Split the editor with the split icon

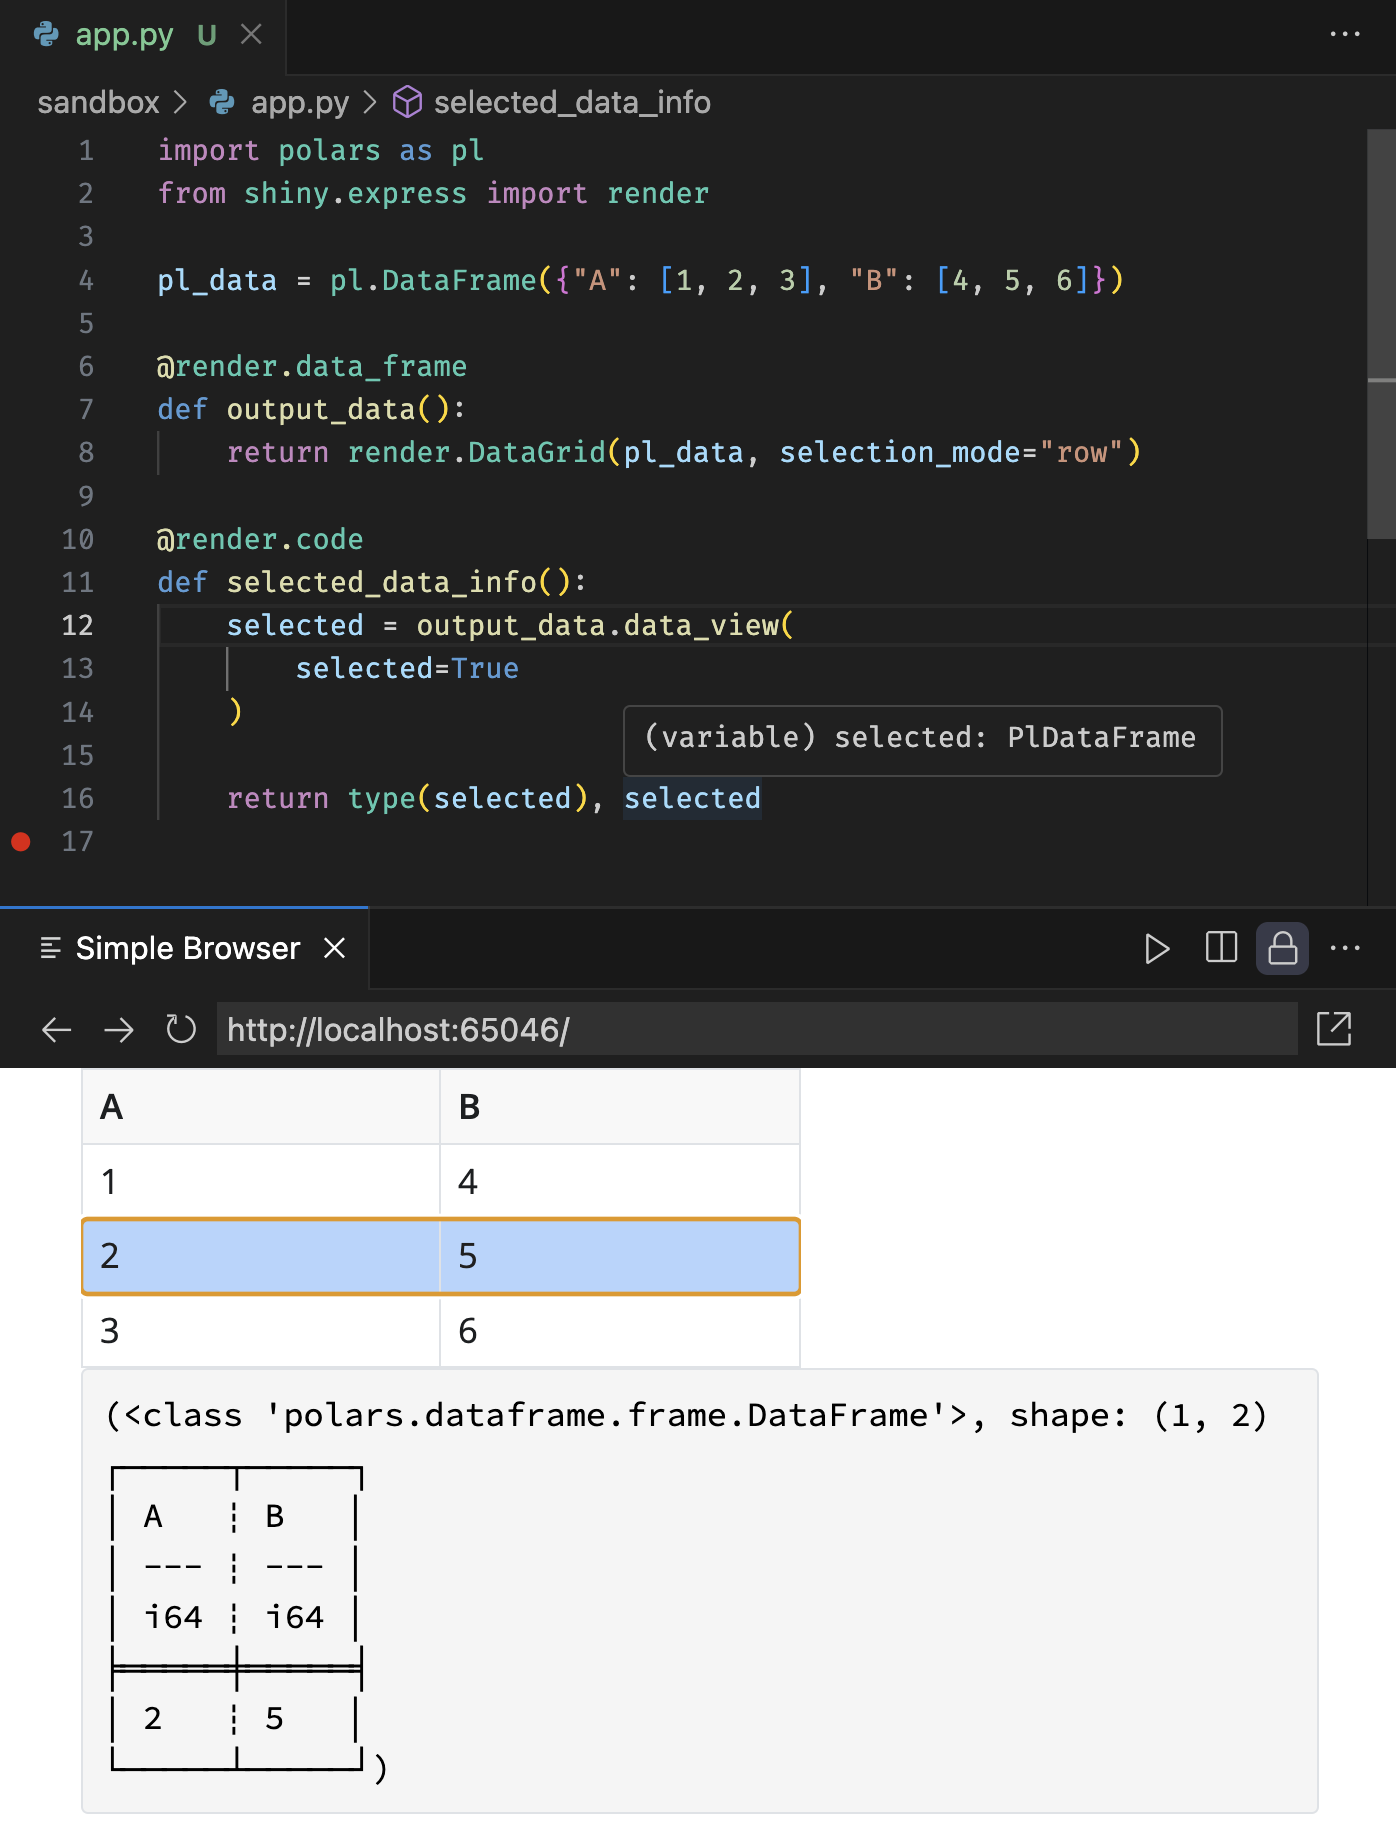pyautogui.click(x=1221, y=948)
